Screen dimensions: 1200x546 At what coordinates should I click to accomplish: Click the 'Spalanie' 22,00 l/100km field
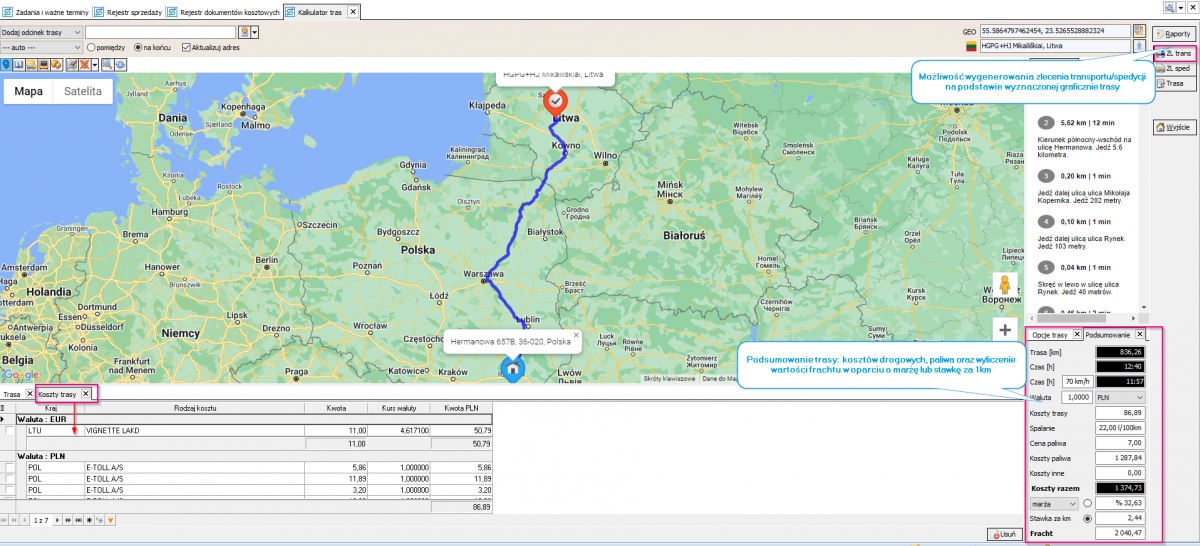[x=1120, y=427]
